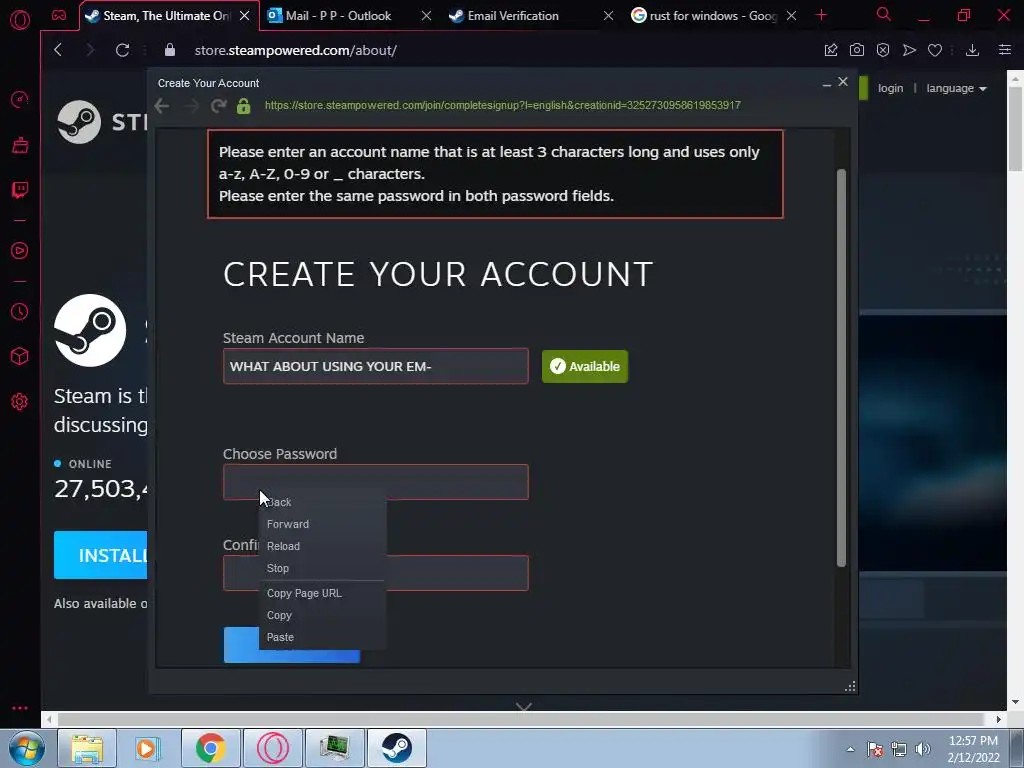Click the Steam Account Name field
The image size is (1024, 768).
(376, 366)
